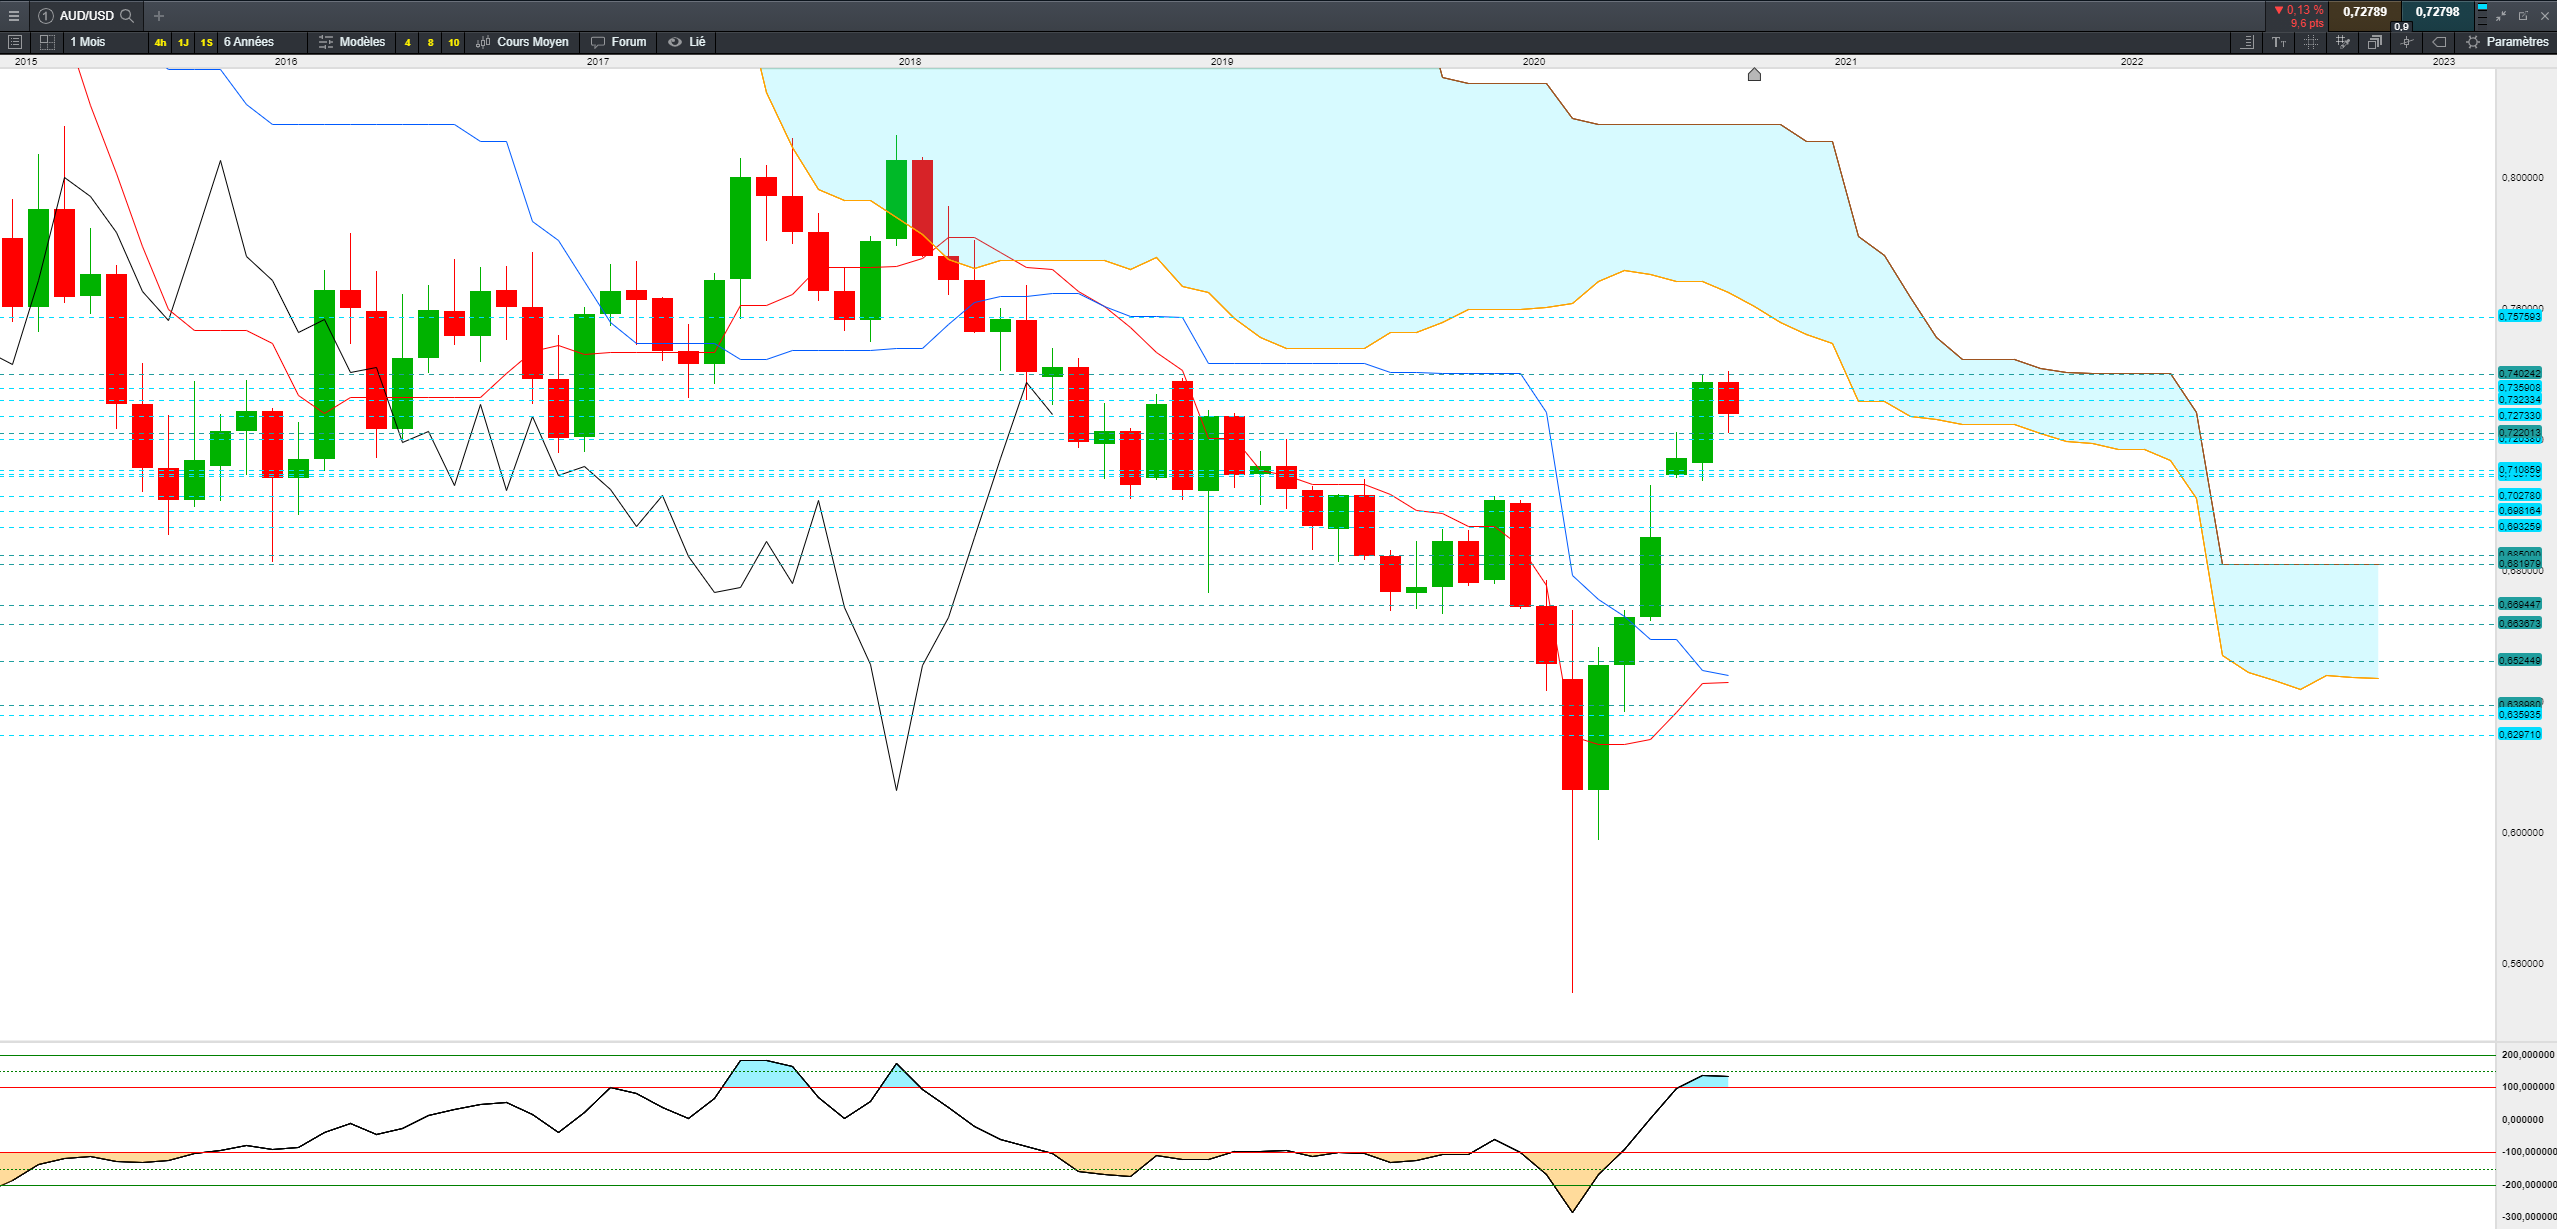This screenshot has width=2557, height=1229.
Task: Open the list panel icon
Action: 15,42
